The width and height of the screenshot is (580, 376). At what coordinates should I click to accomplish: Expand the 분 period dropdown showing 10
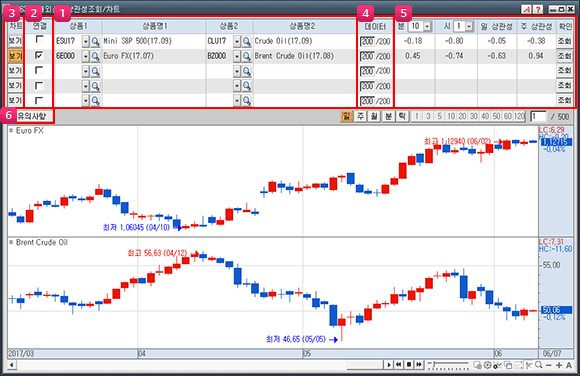tap(428, 26)
